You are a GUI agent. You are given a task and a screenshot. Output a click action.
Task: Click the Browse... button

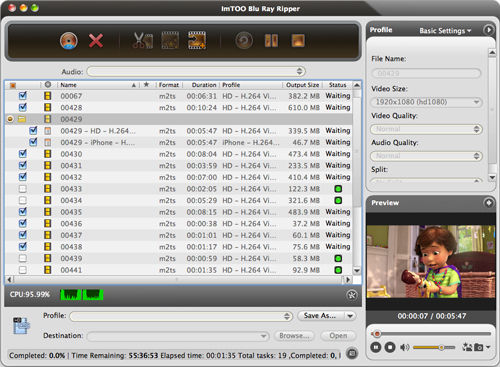point(294,336)
